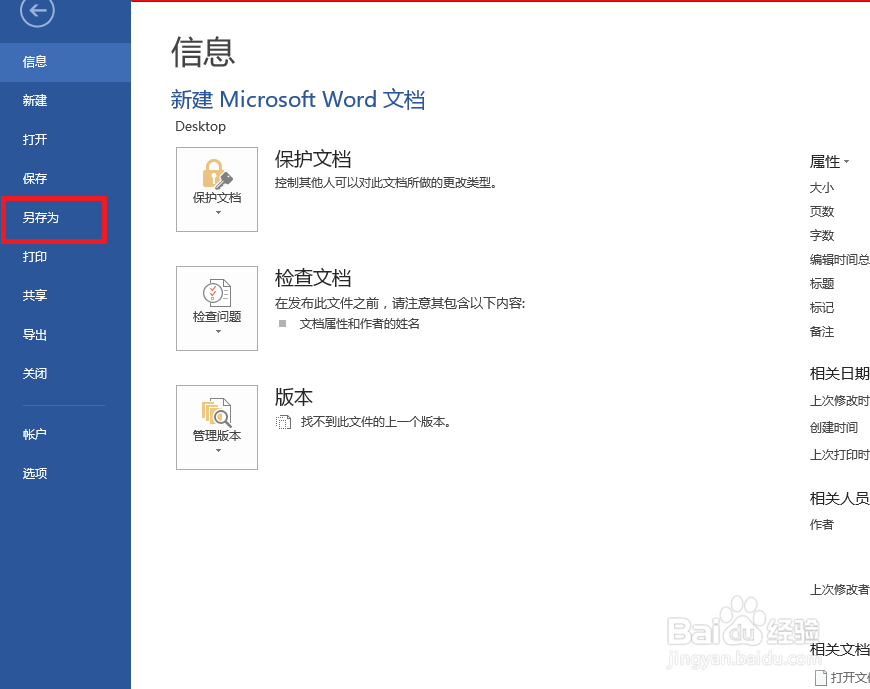
Task: Click the 新建 Microsoft Word 文档 title
Action: [298, 99]
